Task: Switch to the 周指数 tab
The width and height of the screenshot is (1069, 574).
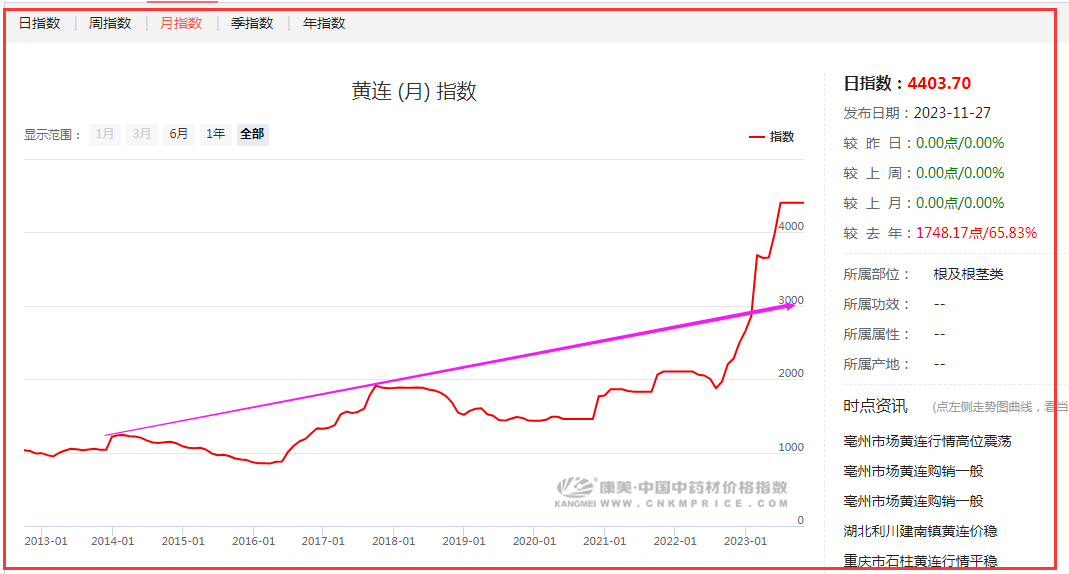Action: click(x=110, y=23)
